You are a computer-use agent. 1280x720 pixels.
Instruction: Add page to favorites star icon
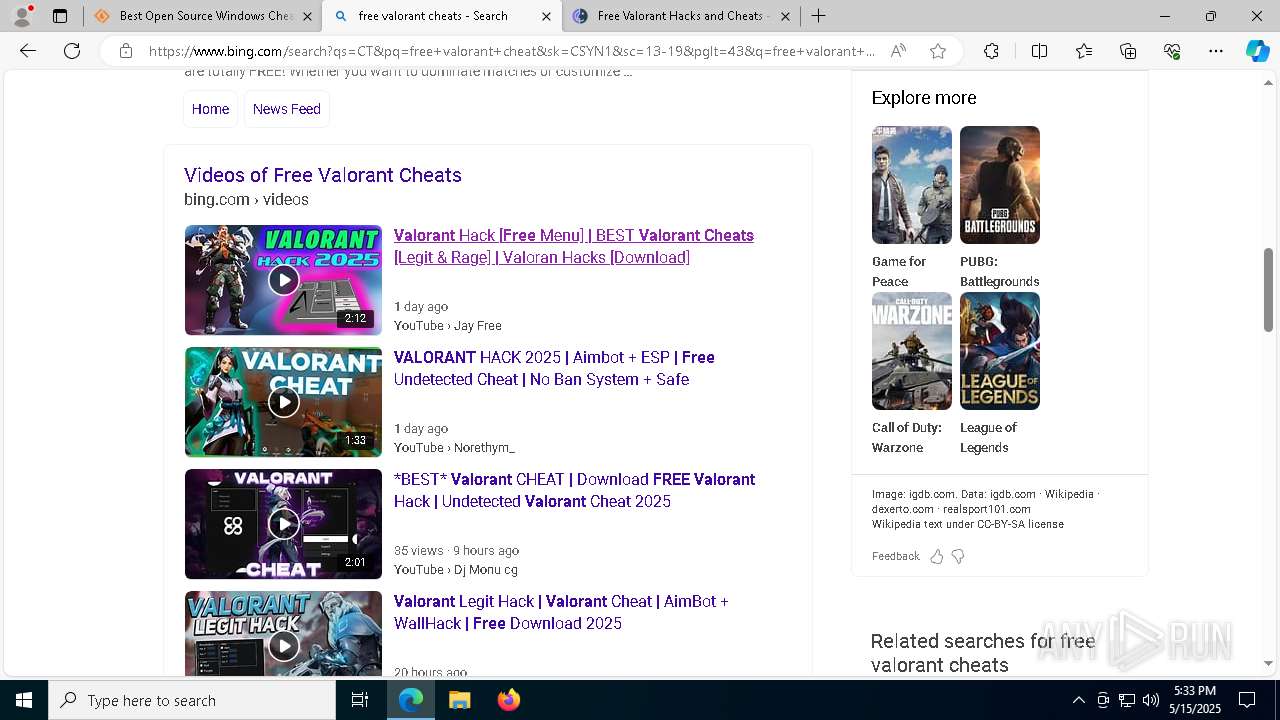(938, 51)
